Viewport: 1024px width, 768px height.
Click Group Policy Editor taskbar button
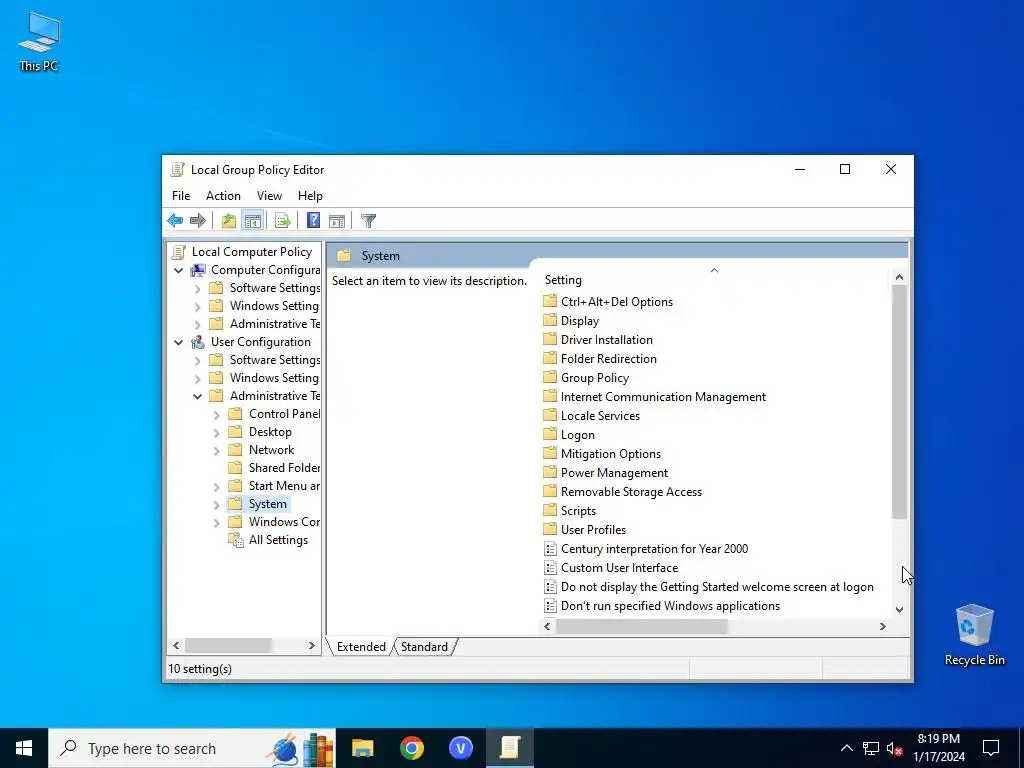click(x=510, y=748)
